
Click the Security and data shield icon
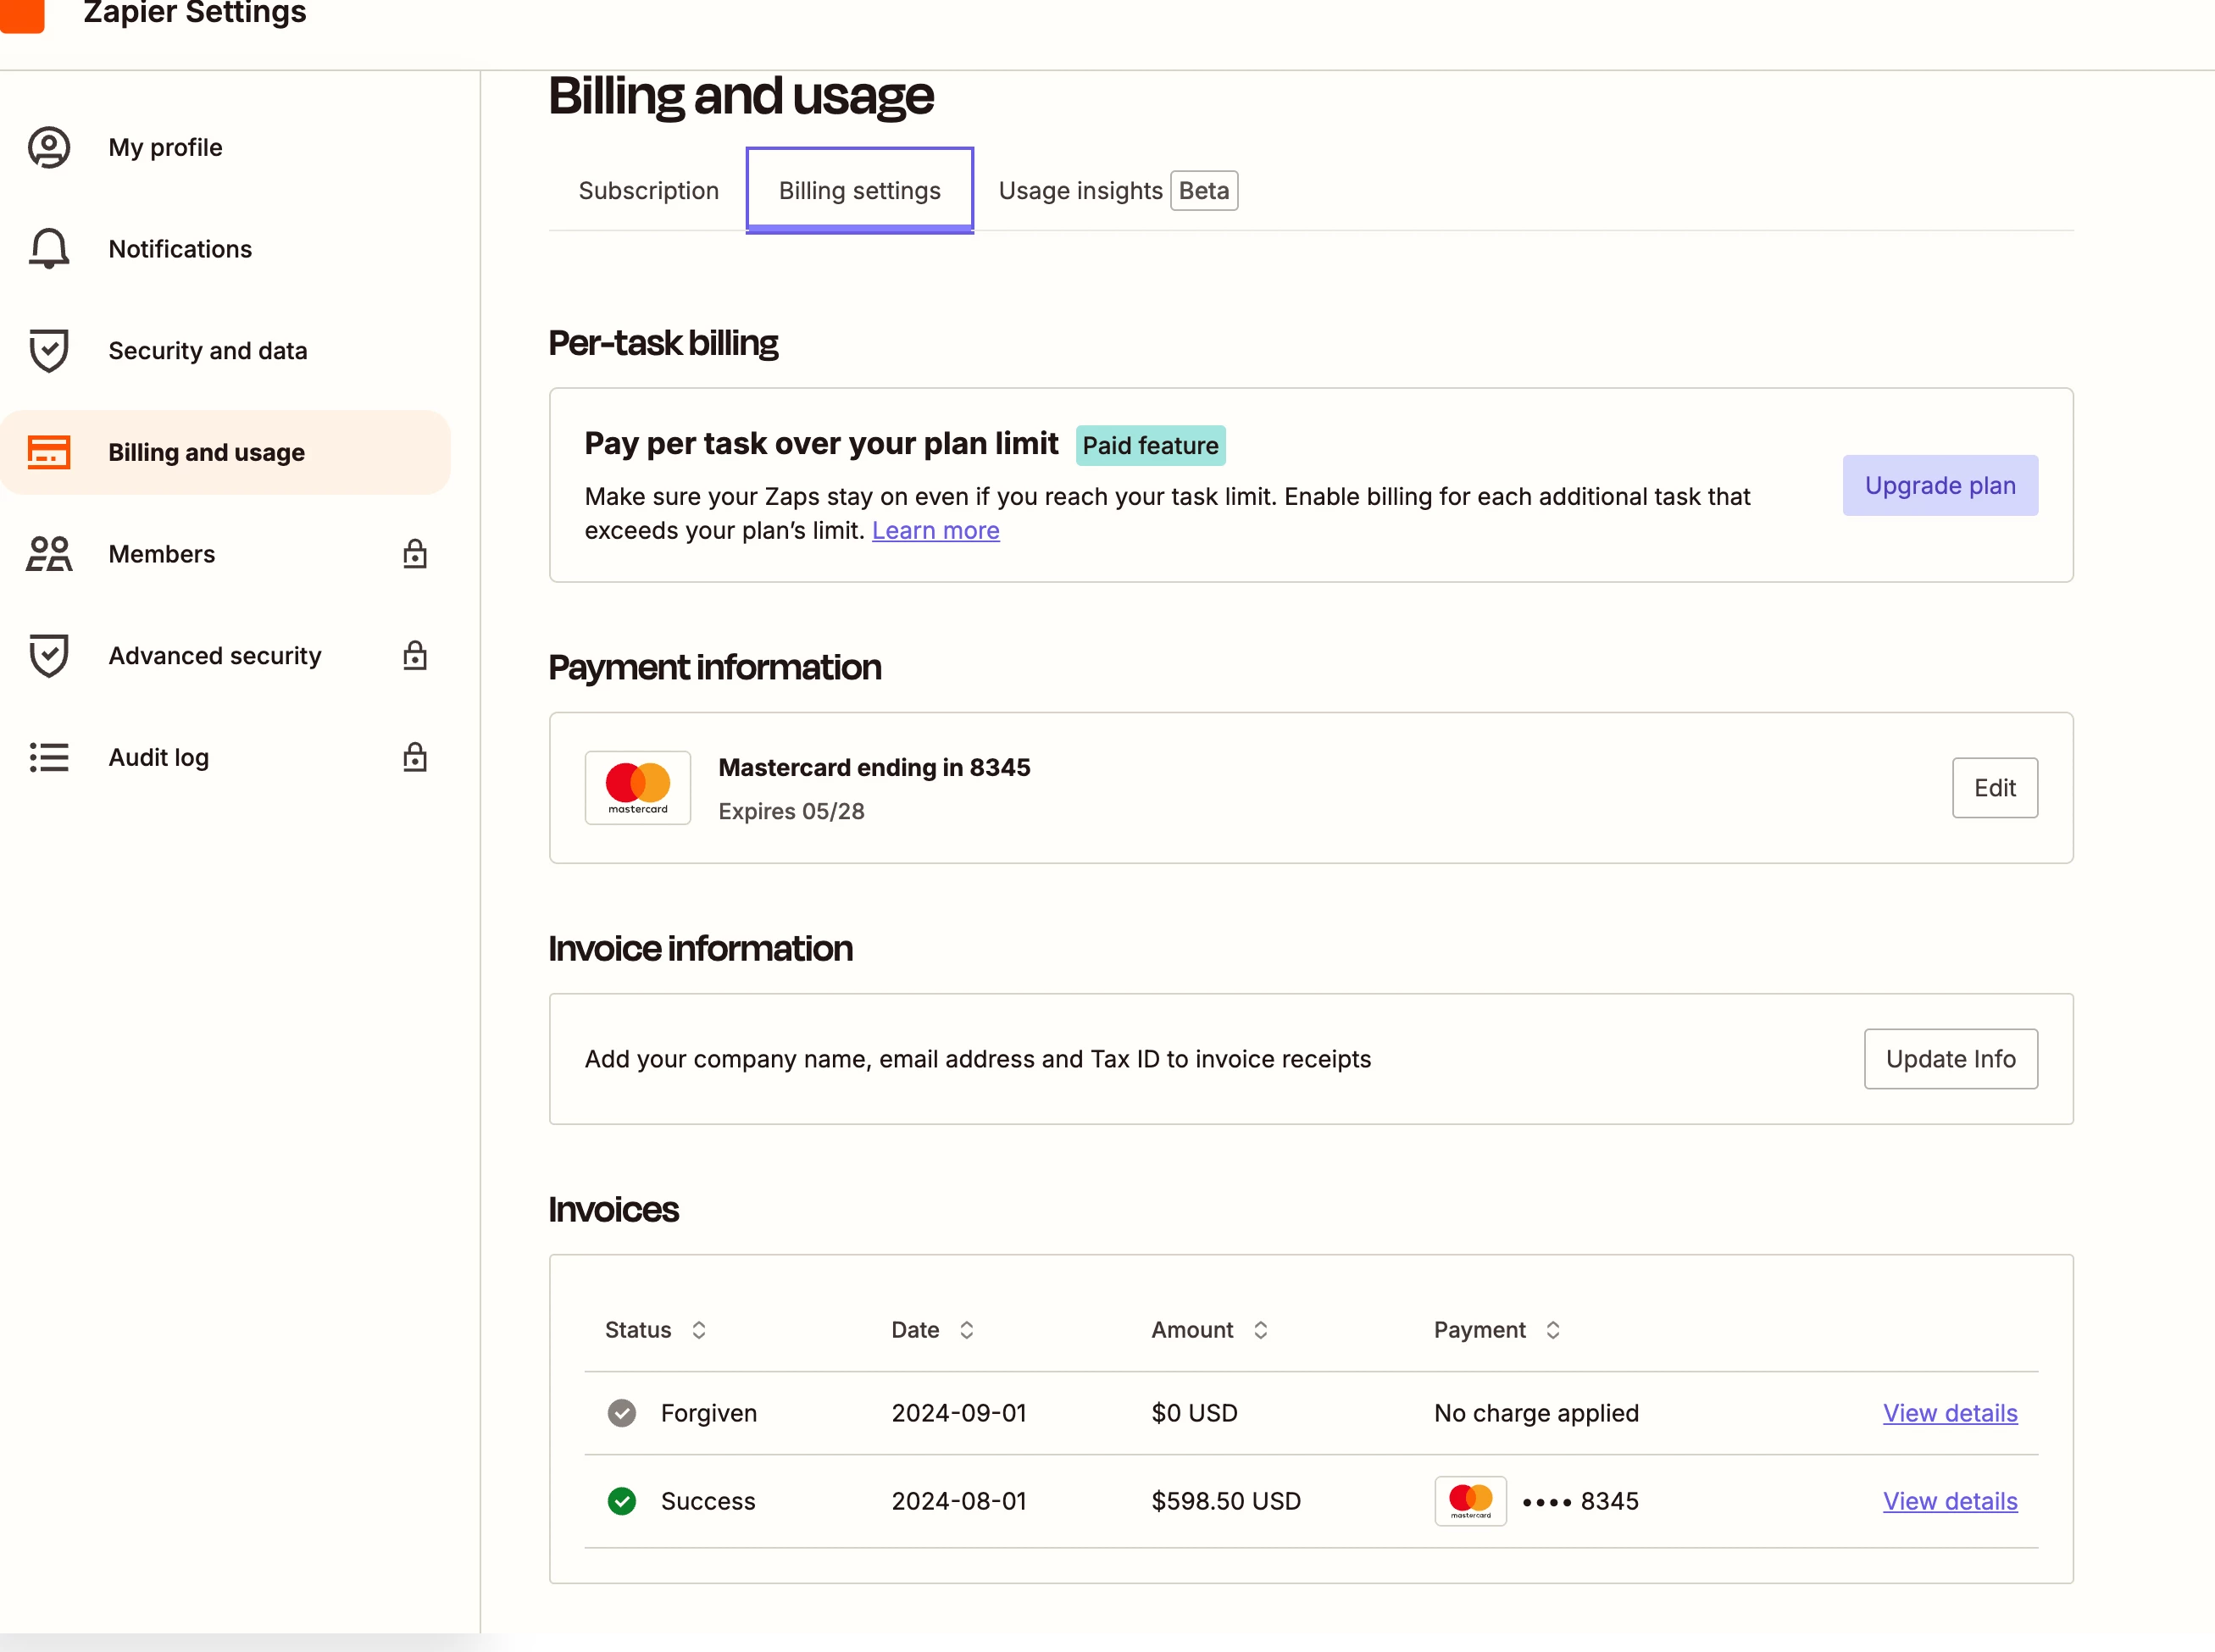pos(48,350)
